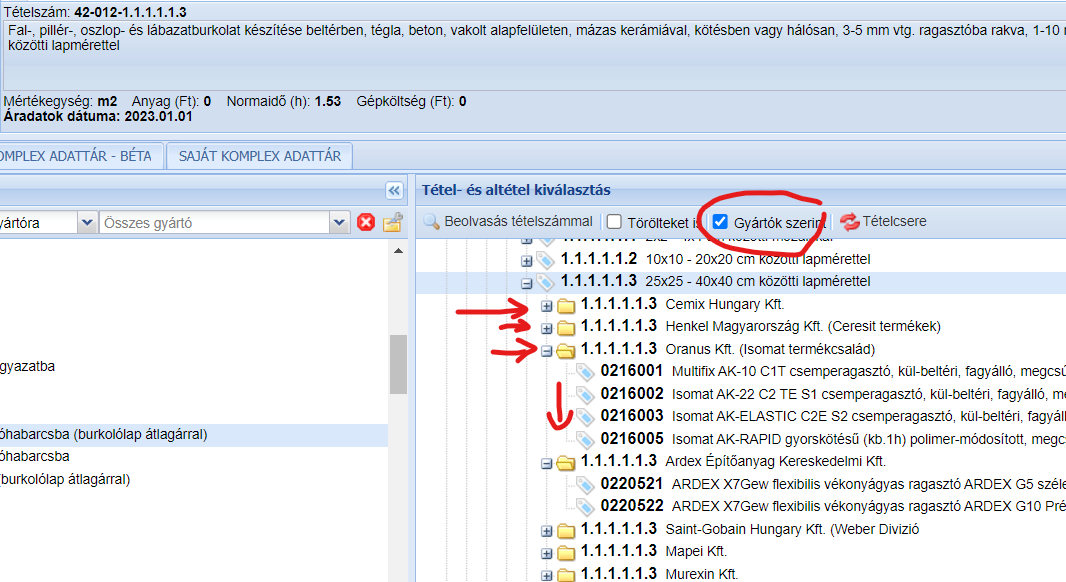Click tag icon of item 0216002

click(585, 394)
